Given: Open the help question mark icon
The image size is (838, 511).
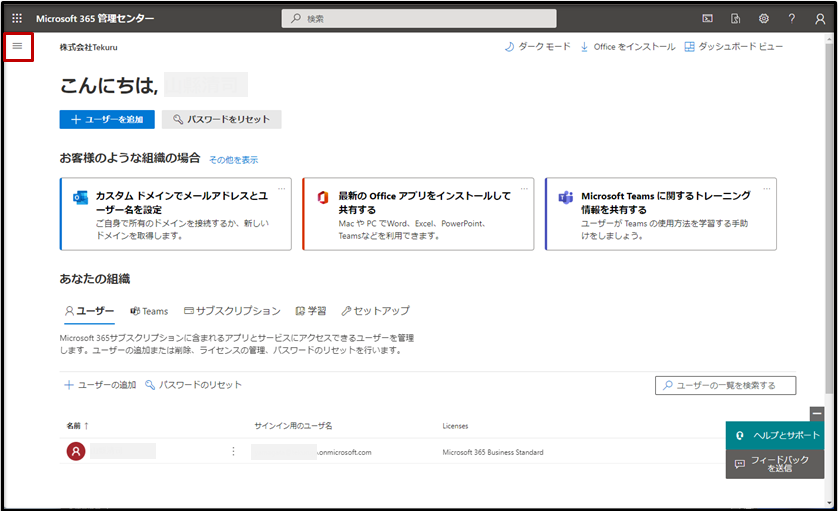Looking at the screenshot, I should (792, 19).
